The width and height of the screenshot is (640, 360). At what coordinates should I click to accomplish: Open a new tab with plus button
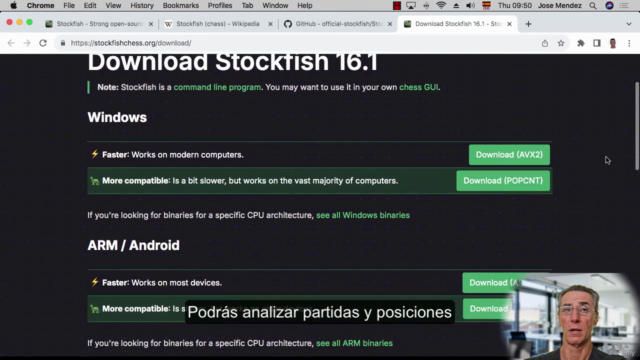[x=528, y=24]
